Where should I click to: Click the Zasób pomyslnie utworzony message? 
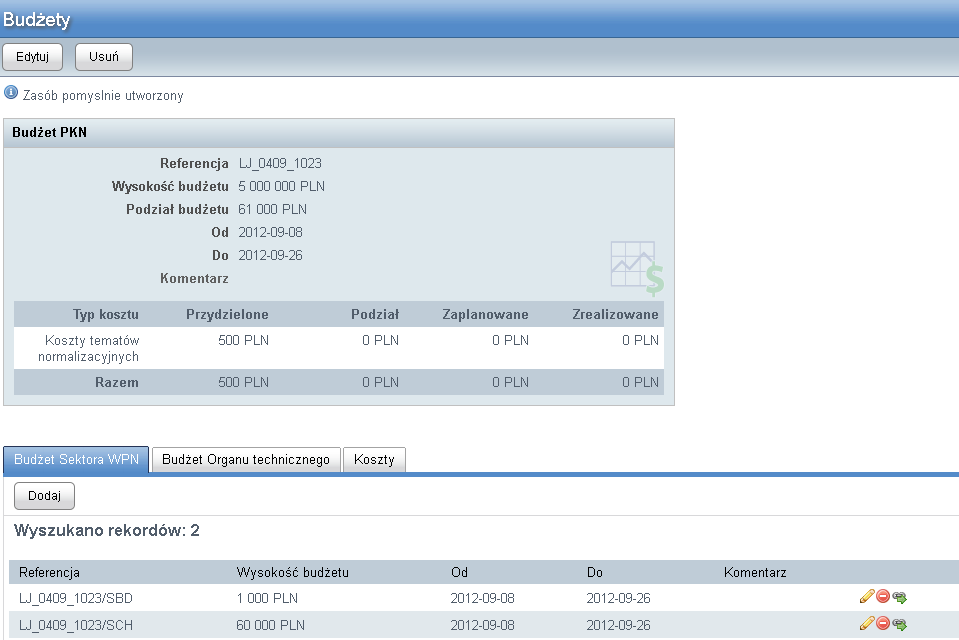[x=103, y=95]
